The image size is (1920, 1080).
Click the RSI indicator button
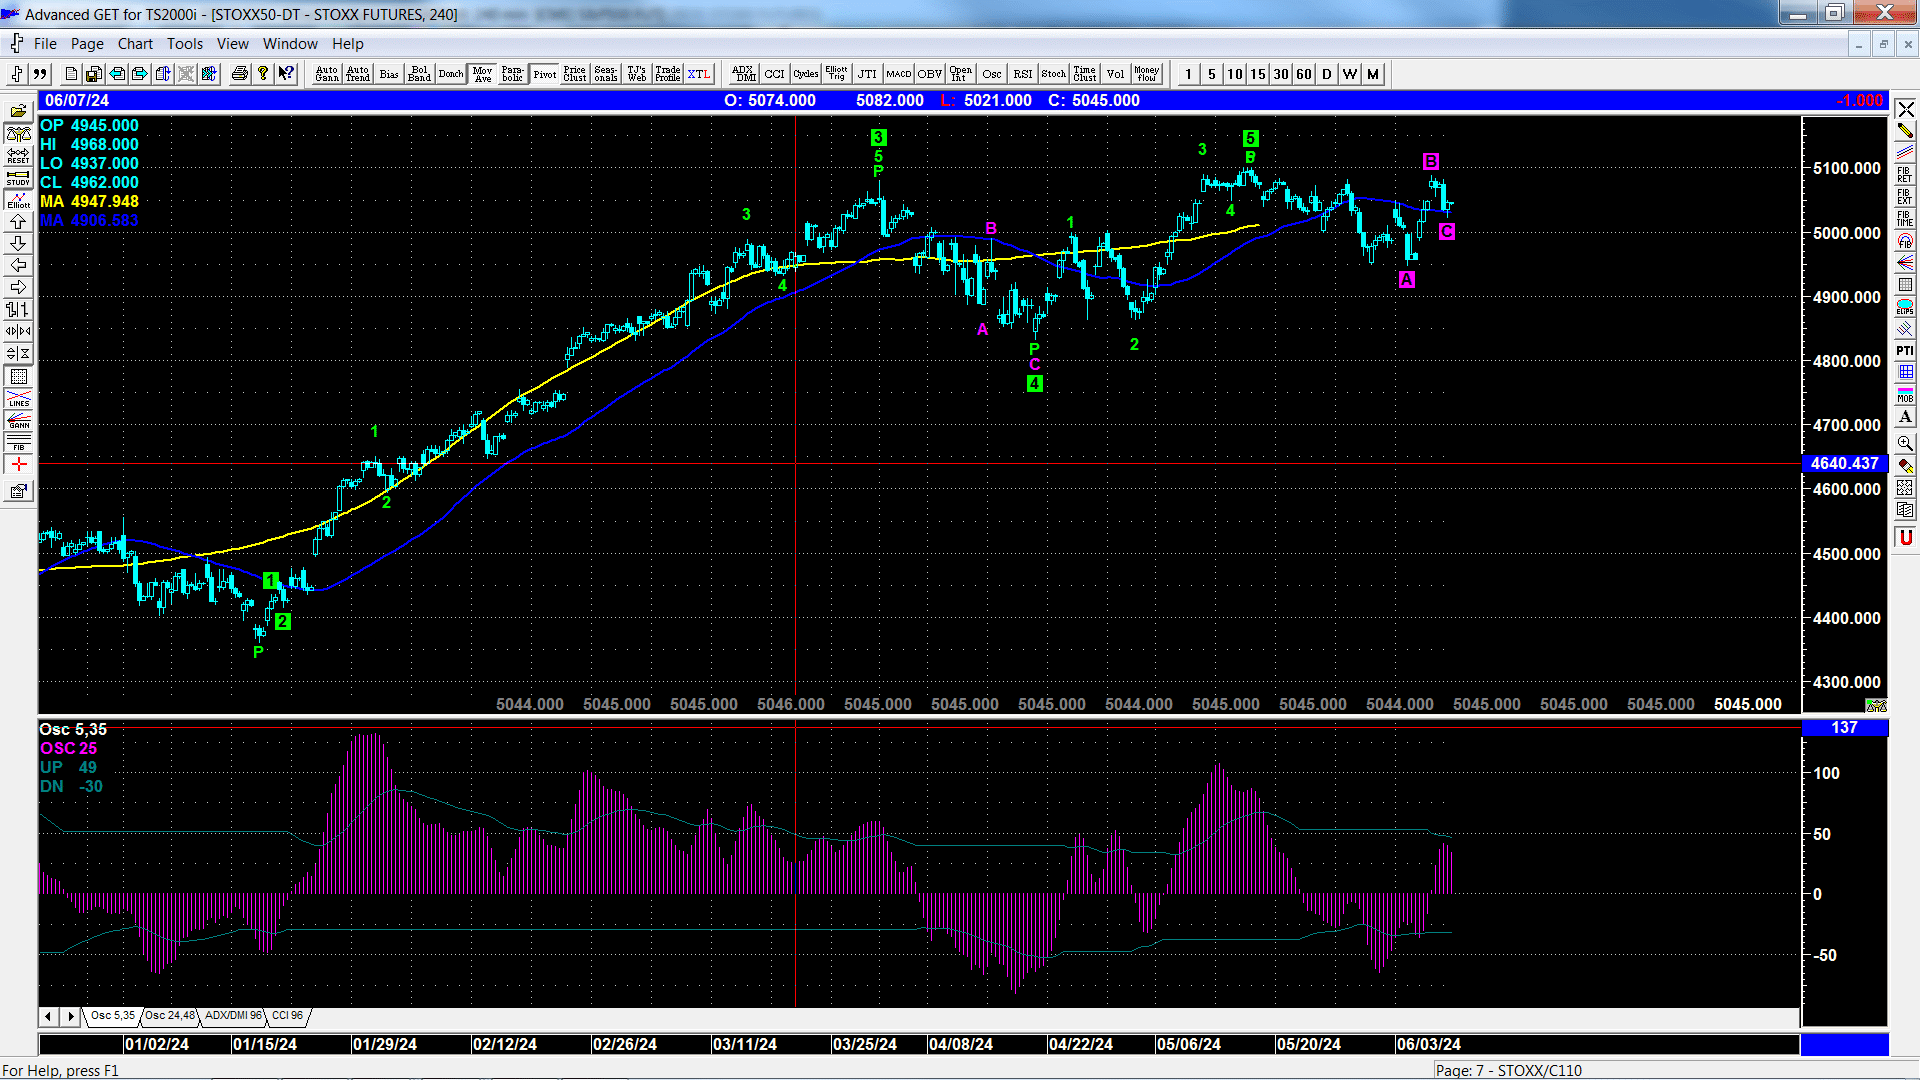1023,74
